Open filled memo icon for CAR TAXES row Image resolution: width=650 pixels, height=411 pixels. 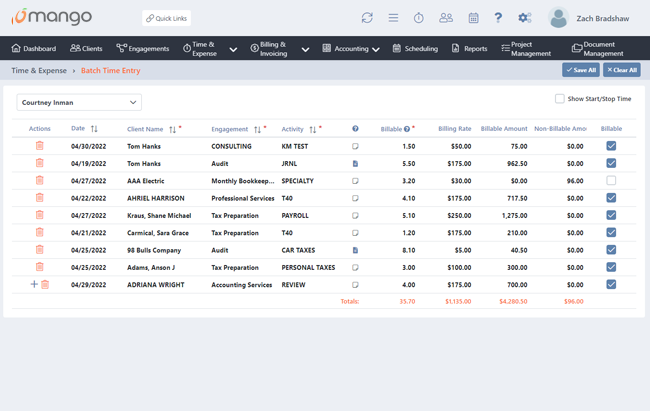(x=355, y=250)
